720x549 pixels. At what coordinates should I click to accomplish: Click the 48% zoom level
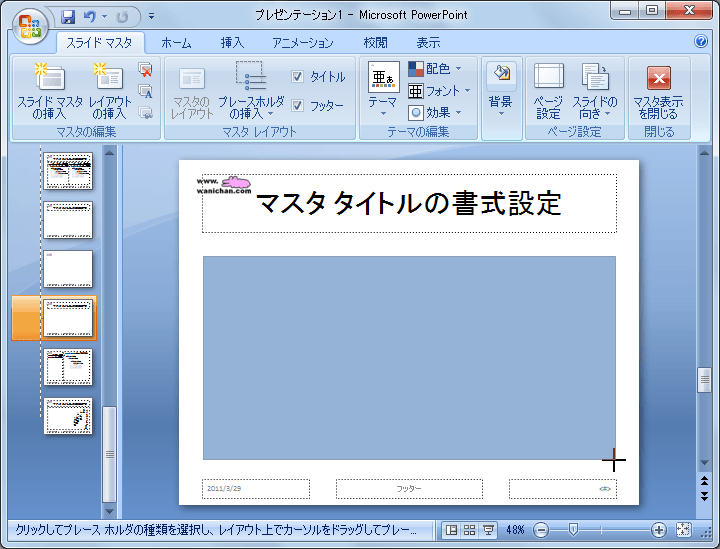tap(515, 530)
